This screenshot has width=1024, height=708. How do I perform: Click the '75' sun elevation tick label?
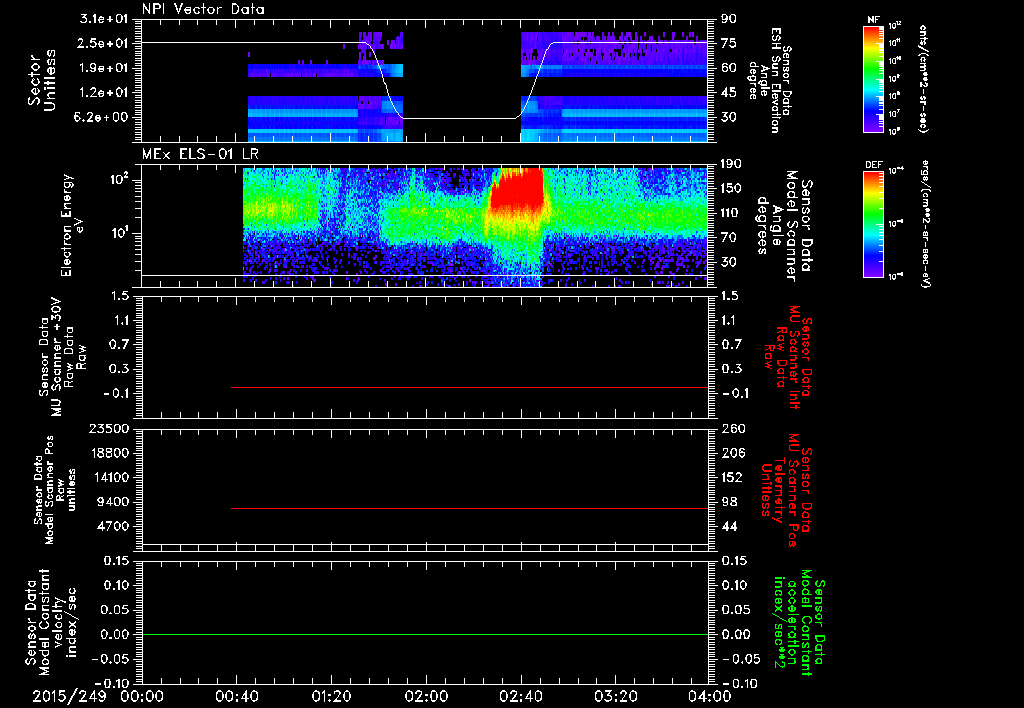point(729,43)
